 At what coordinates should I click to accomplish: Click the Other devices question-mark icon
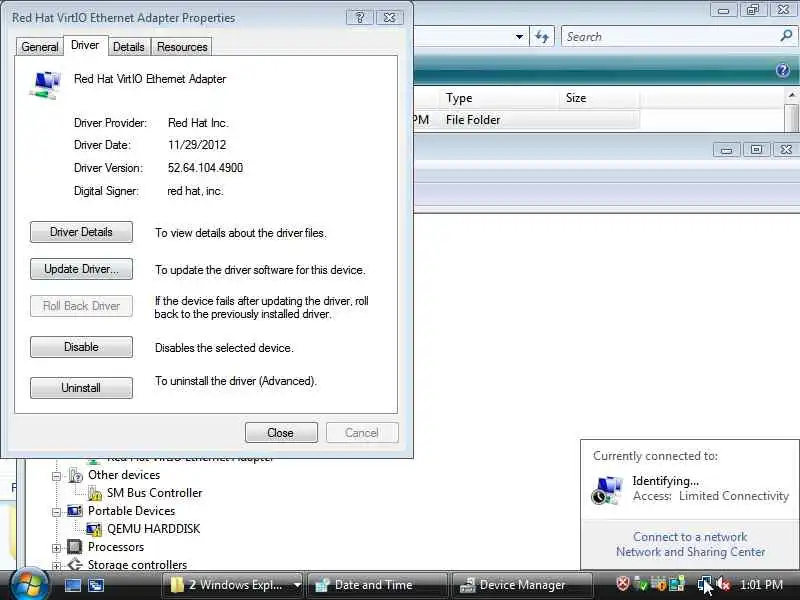[75, 475]
